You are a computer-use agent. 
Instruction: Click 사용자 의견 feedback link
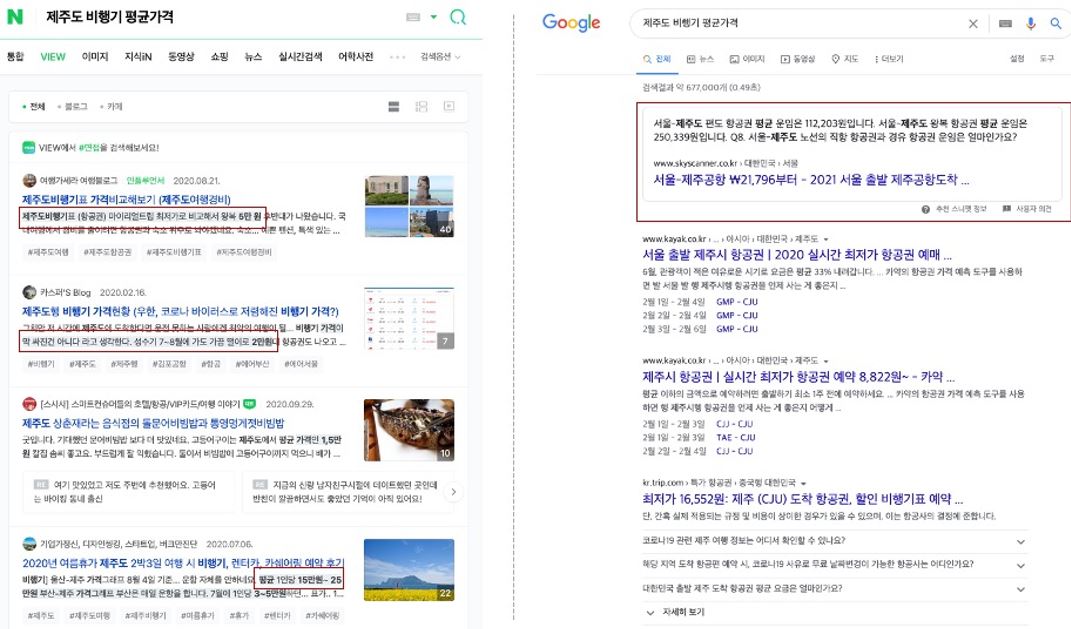pyautogui.click(x=1027, y=209)
